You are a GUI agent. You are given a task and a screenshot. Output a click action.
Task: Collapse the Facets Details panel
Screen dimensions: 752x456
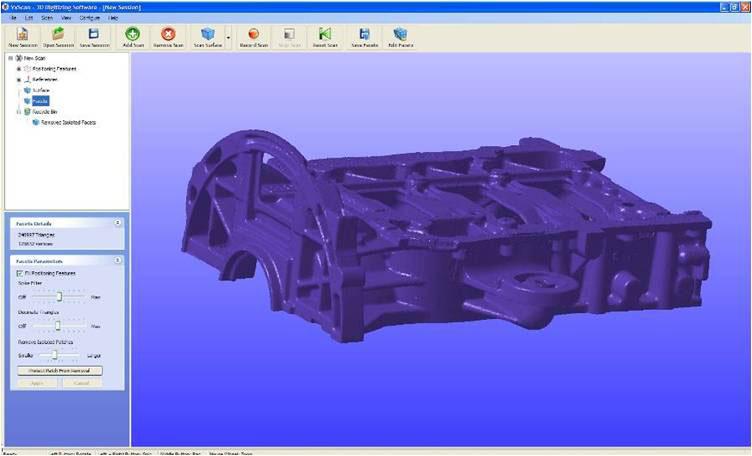118,223
